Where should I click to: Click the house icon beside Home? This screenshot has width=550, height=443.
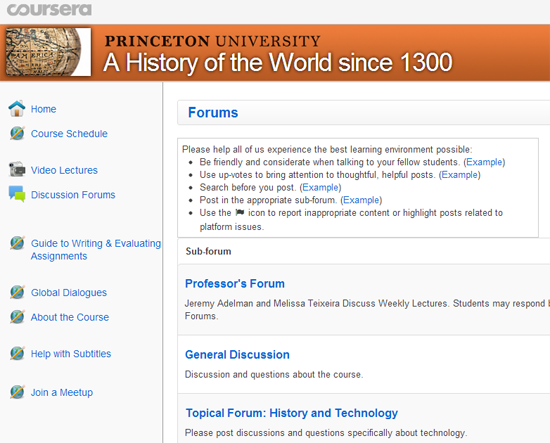pos(17,108)
